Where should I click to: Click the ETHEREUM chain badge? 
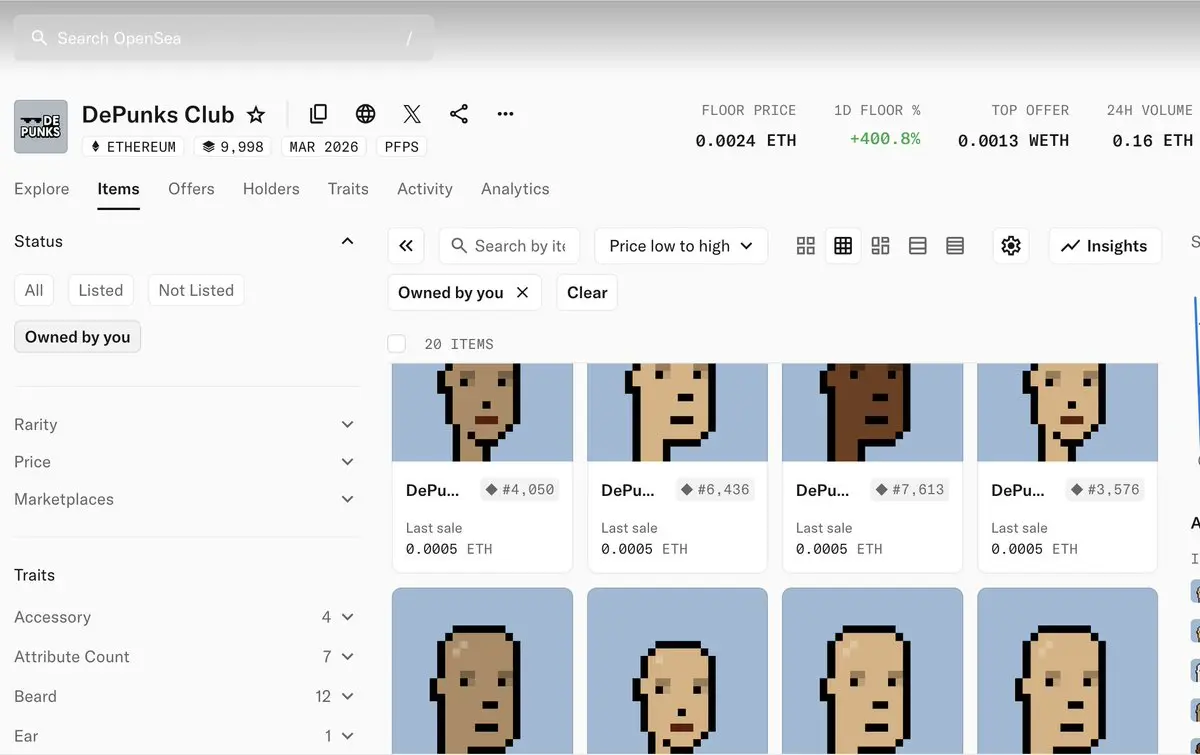(134, 147)
